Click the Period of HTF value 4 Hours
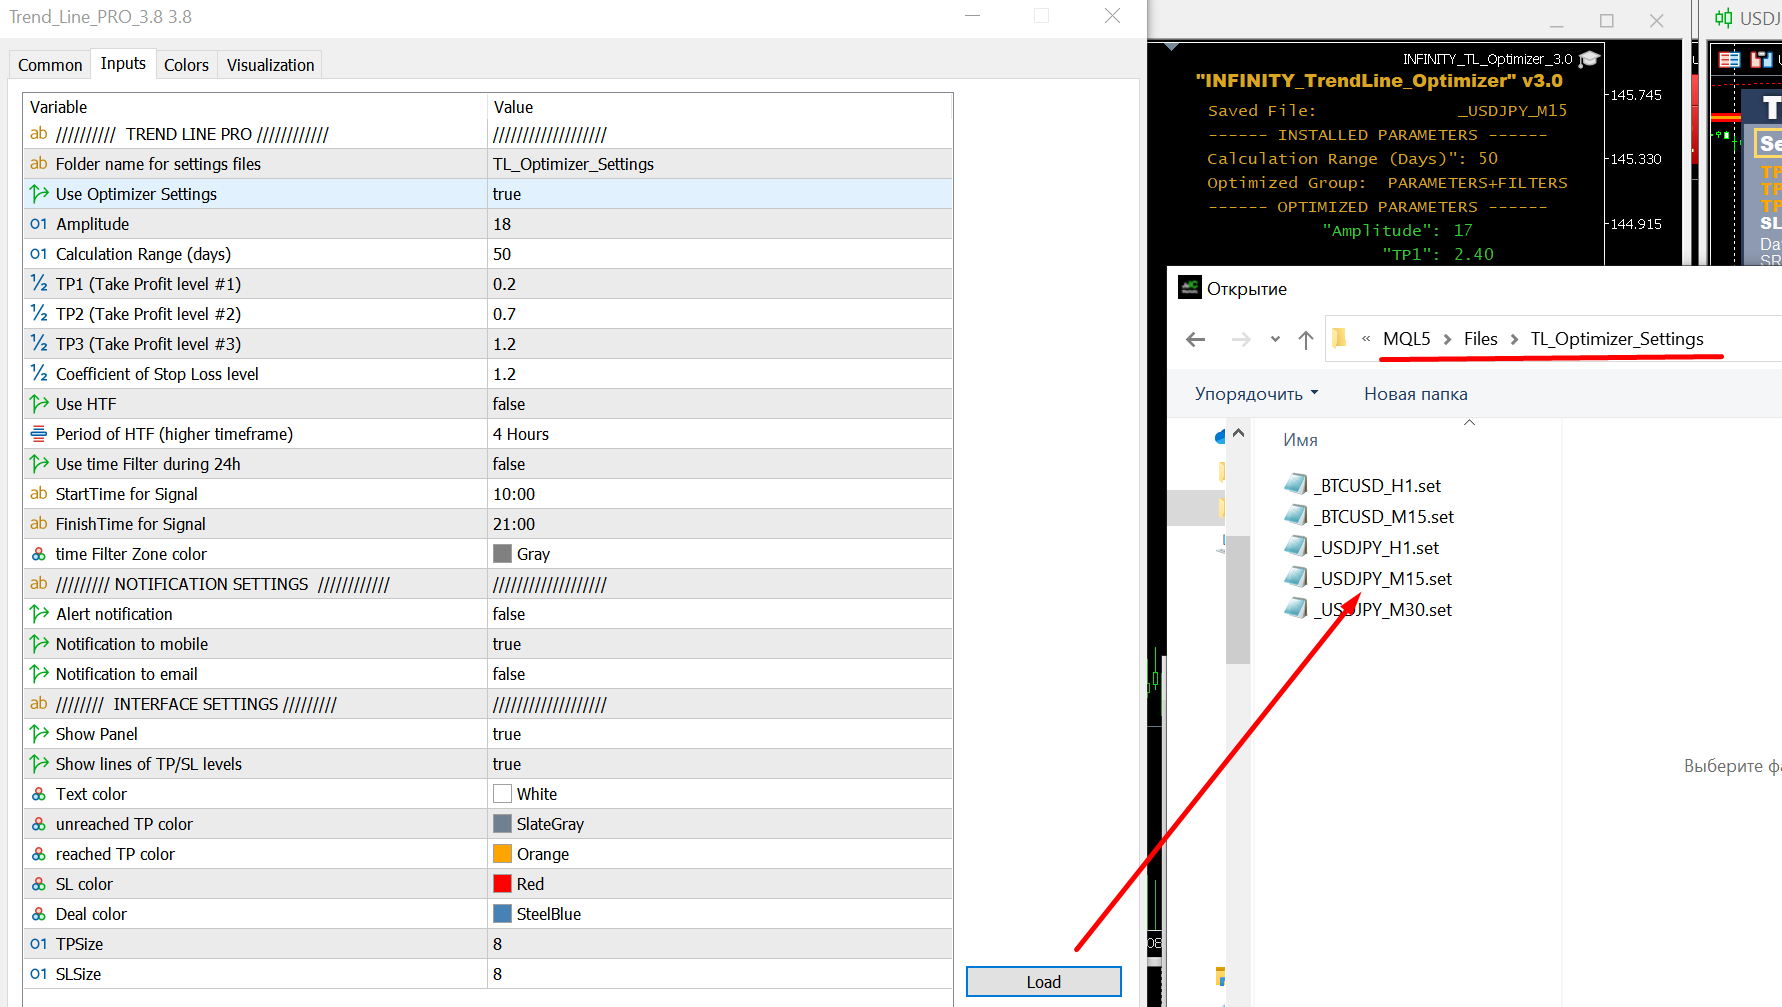Image resolution: width=1782 pixels, height=1007 pixels. [x=521, y=434]
